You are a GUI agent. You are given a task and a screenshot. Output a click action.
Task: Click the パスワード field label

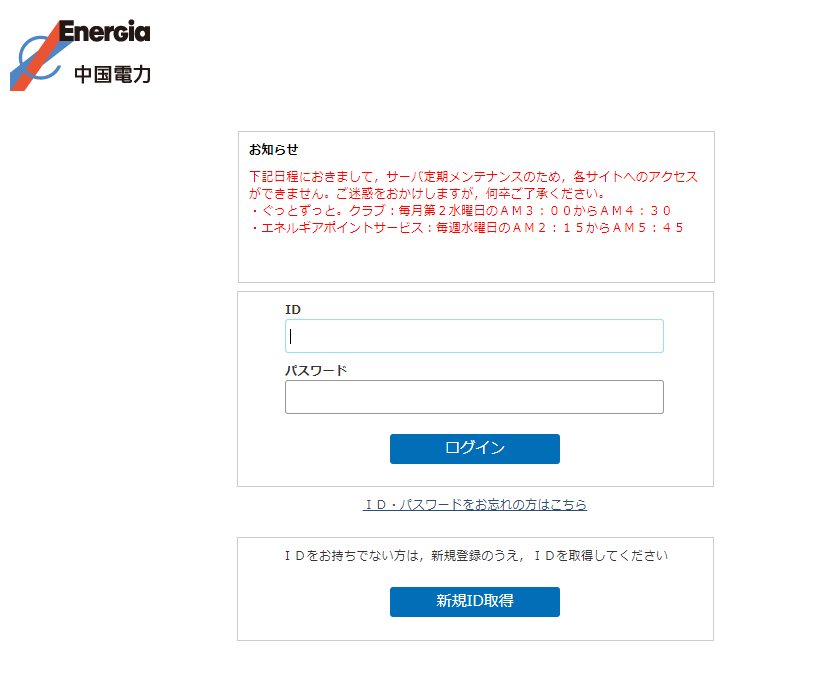[x=315, y=370]
